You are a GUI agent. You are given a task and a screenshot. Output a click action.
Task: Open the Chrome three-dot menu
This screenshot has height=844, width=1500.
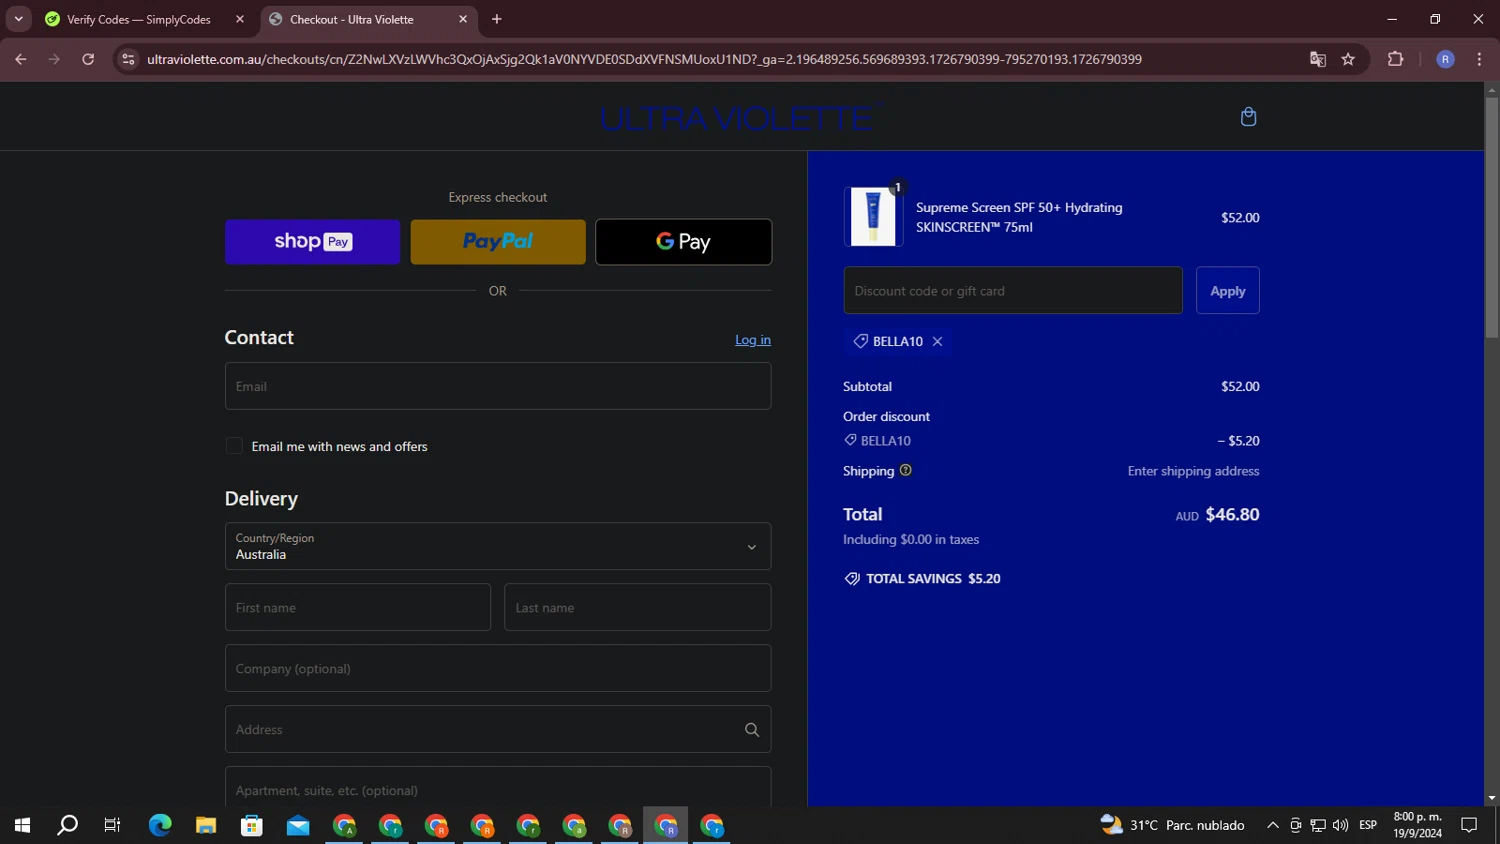tap(1479, 59)
